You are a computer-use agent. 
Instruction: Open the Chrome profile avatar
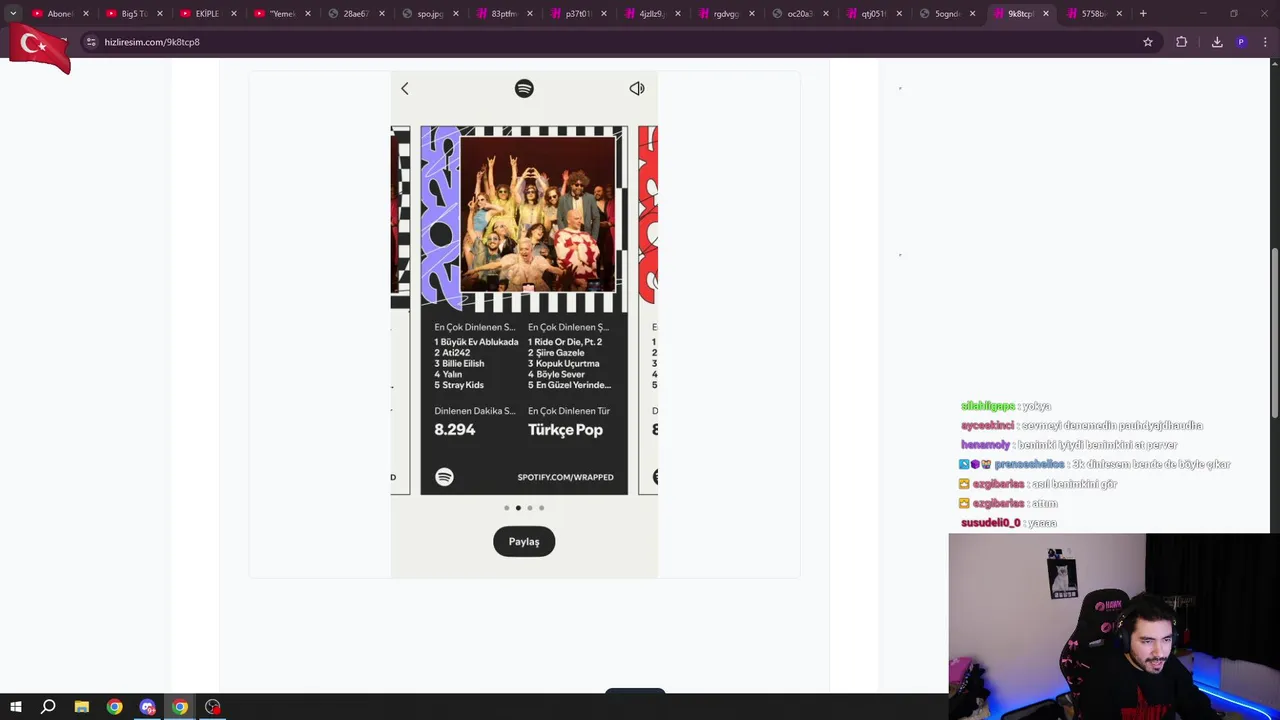click(1241, 42)
